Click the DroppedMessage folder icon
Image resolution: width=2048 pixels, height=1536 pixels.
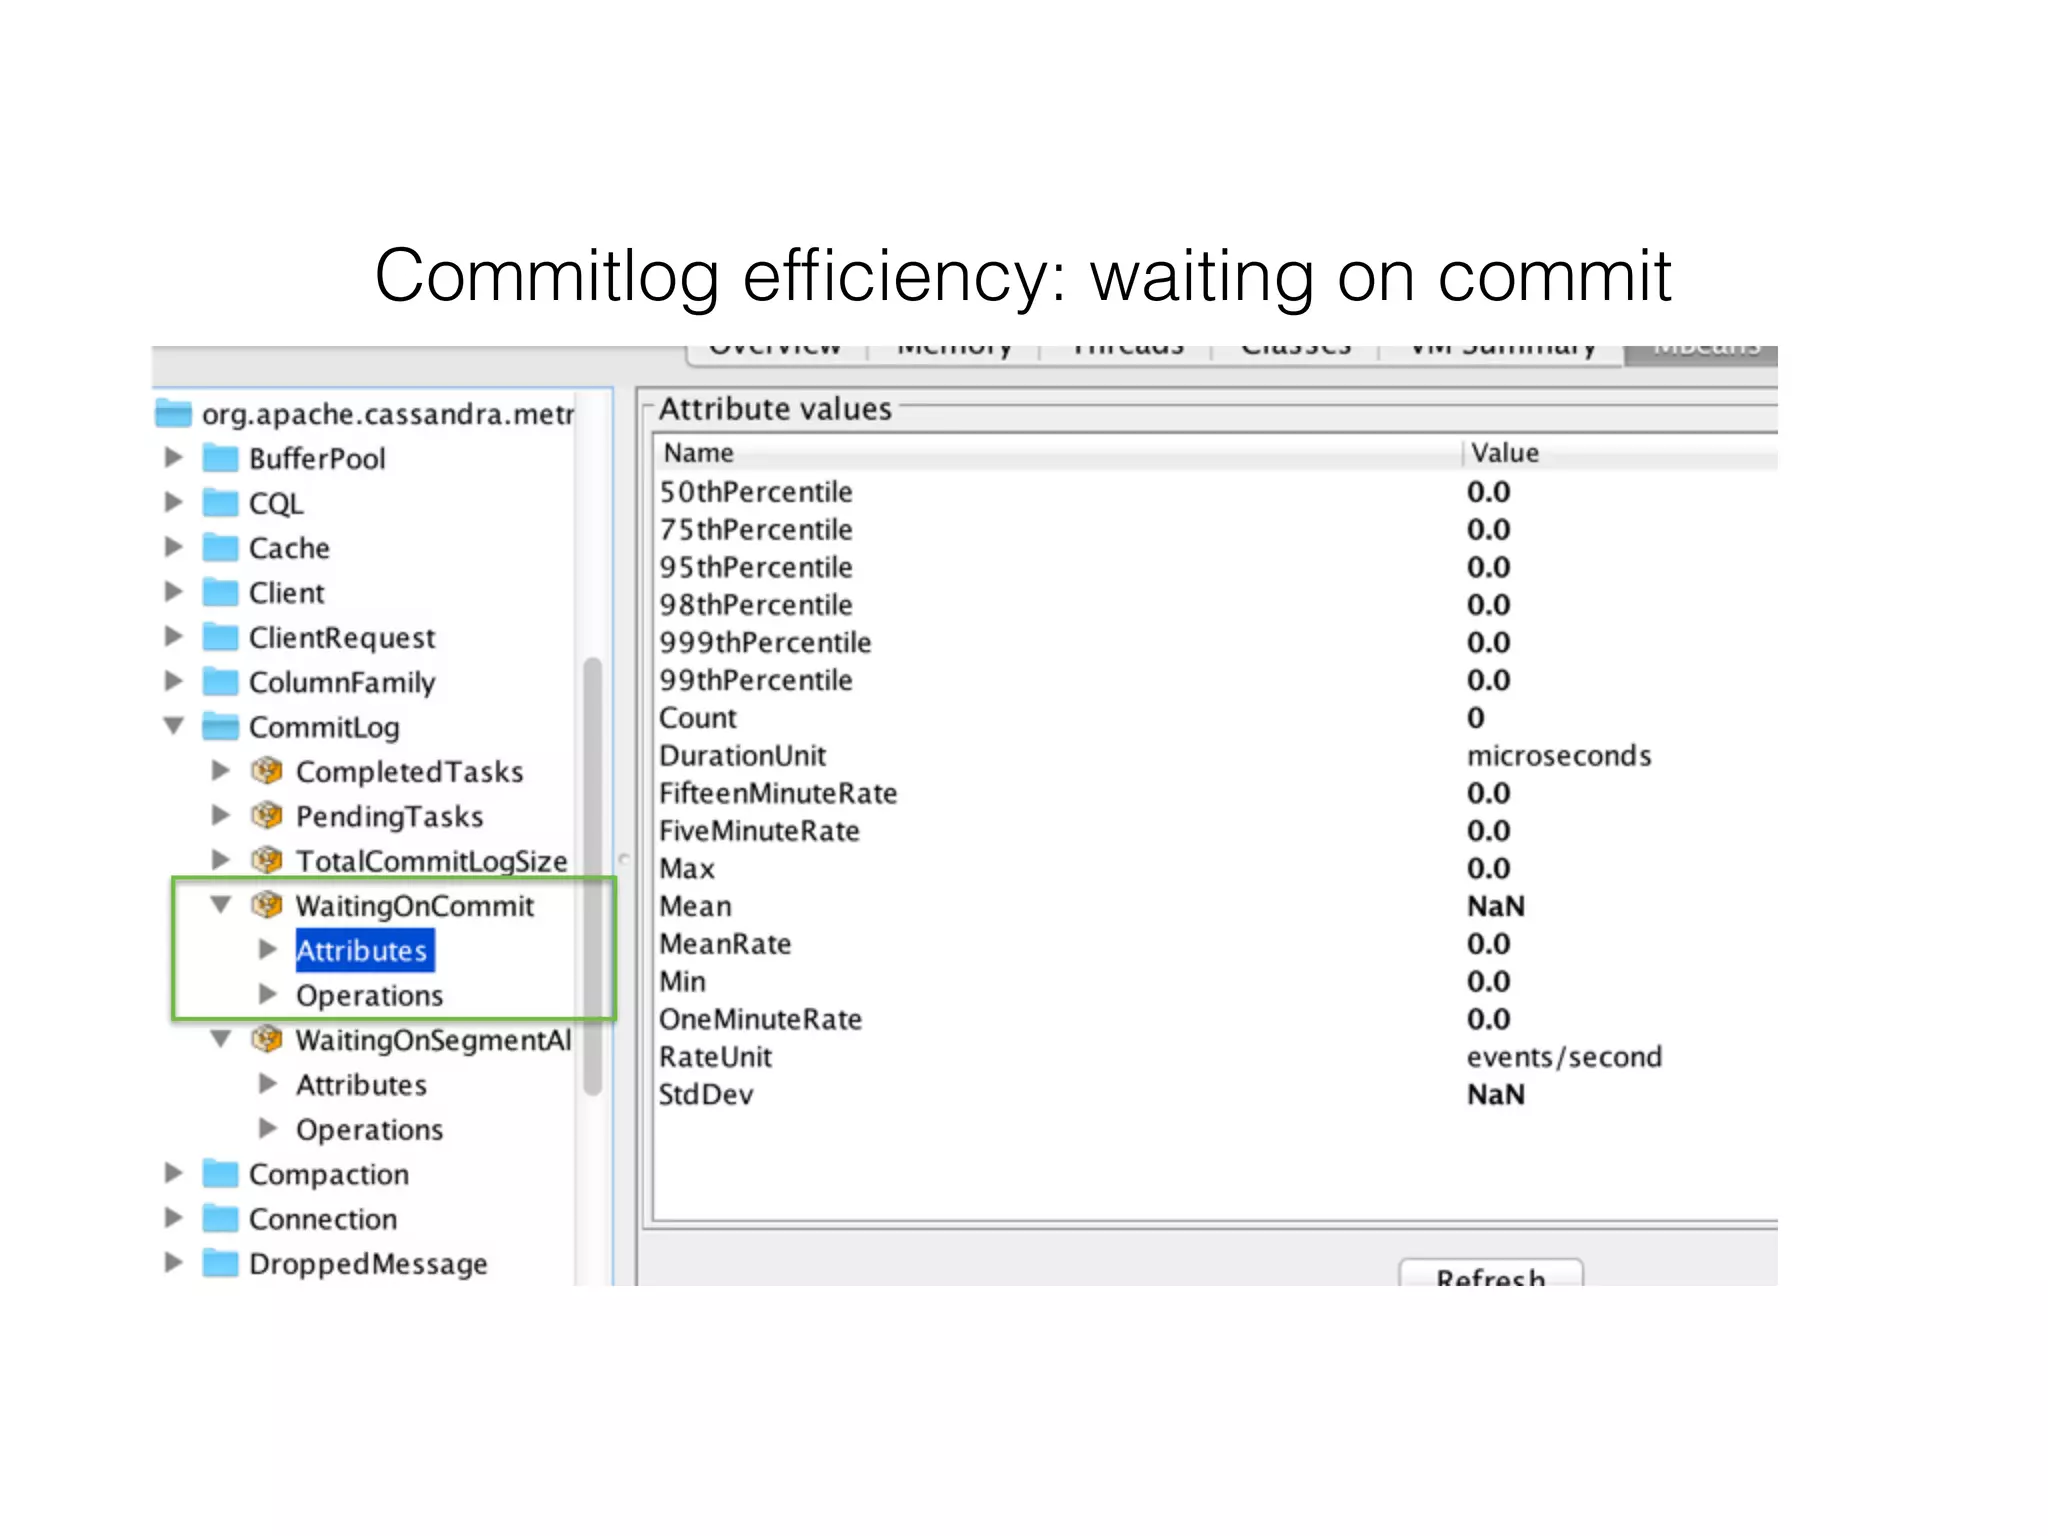220,1263
